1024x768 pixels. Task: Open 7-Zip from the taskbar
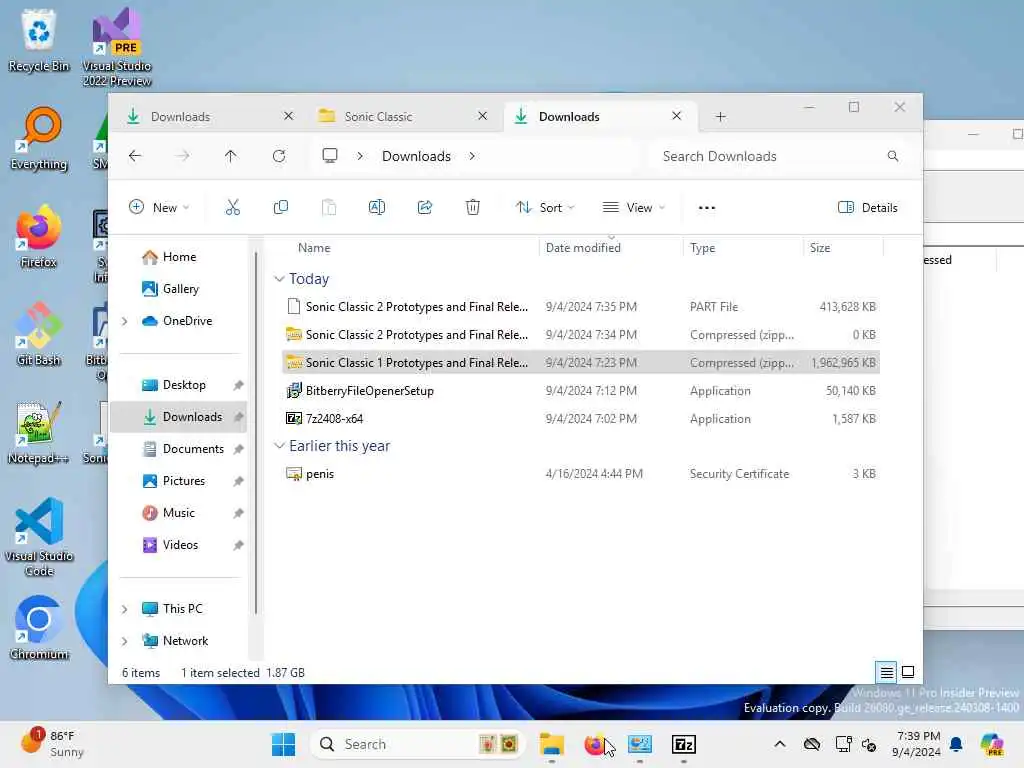(683, 744)
